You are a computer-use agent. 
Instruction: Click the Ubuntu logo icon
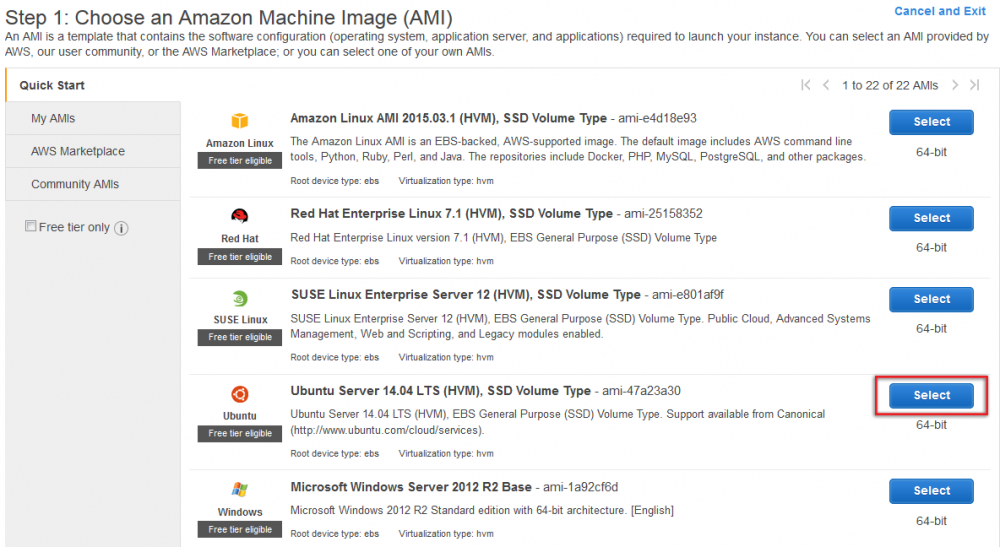click(x=240, y=394)
